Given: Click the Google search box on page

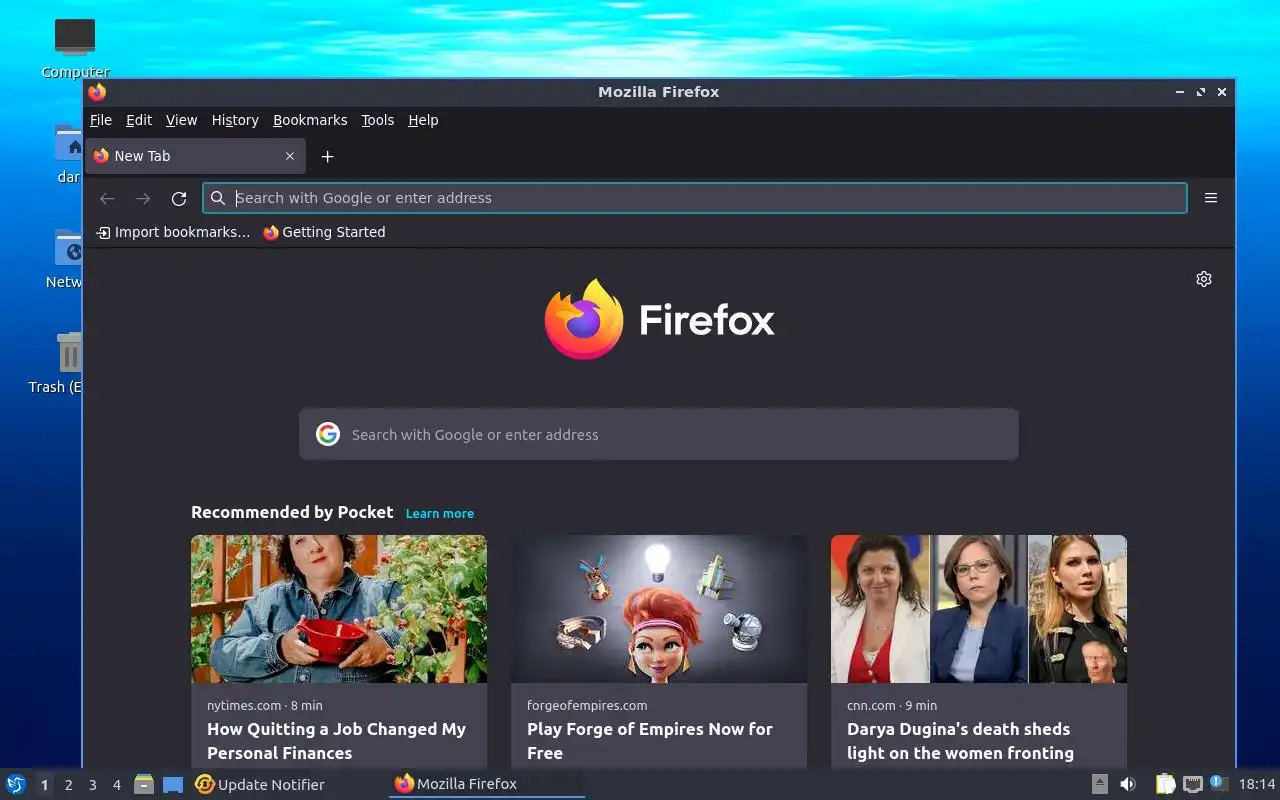Looking at the screenshot, I should [x=659, y=434].
